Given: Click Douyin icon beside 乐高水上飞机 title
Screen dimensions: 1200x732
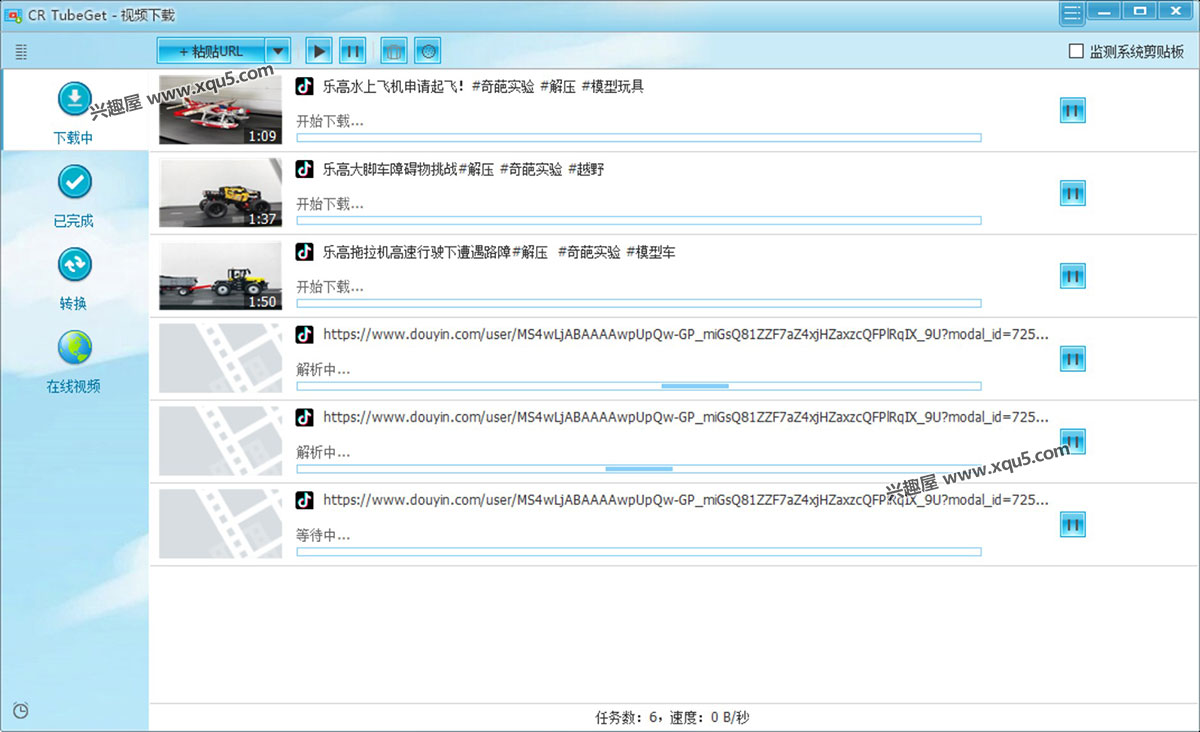Looking at the screenshot, I should tap(305, 86).
